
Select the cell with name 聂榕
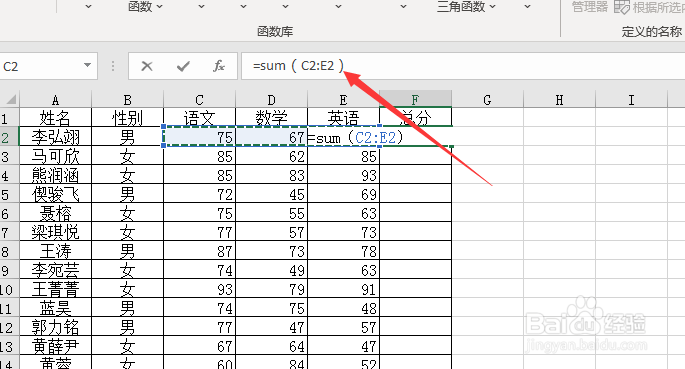(x=55, y=213)
